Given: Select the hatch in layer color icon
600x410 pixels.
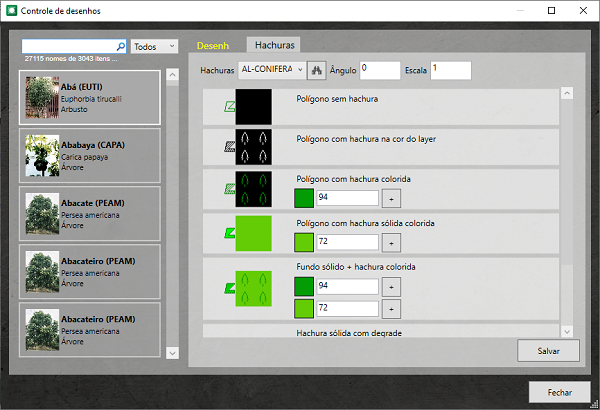Looking at the screenshot, I should (x=229, y=146).
